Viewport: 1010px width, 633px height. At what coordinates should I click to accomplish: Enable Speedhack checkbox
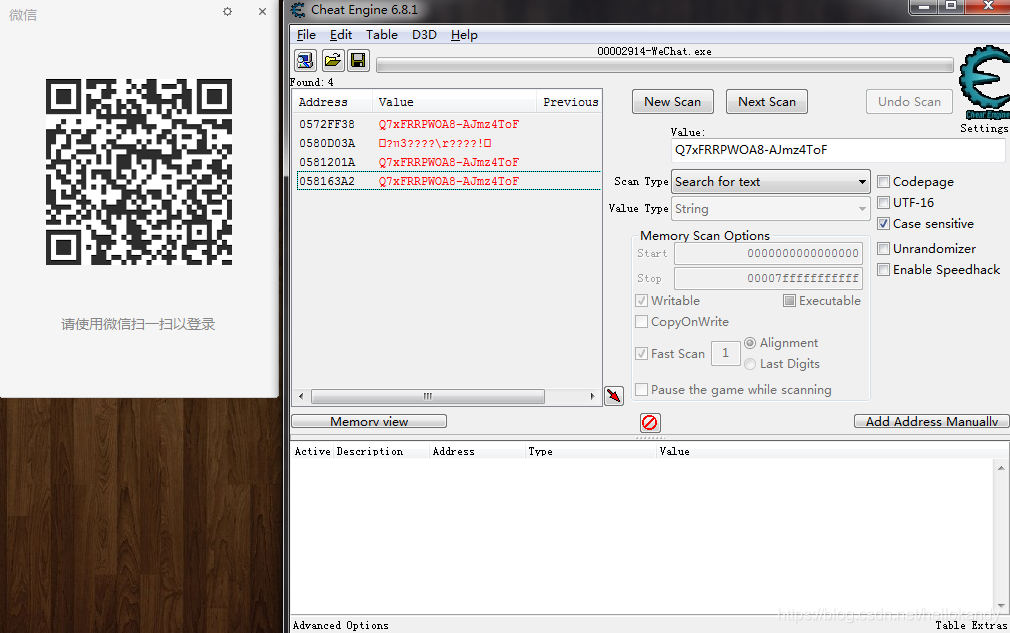[x=884, y=270]
